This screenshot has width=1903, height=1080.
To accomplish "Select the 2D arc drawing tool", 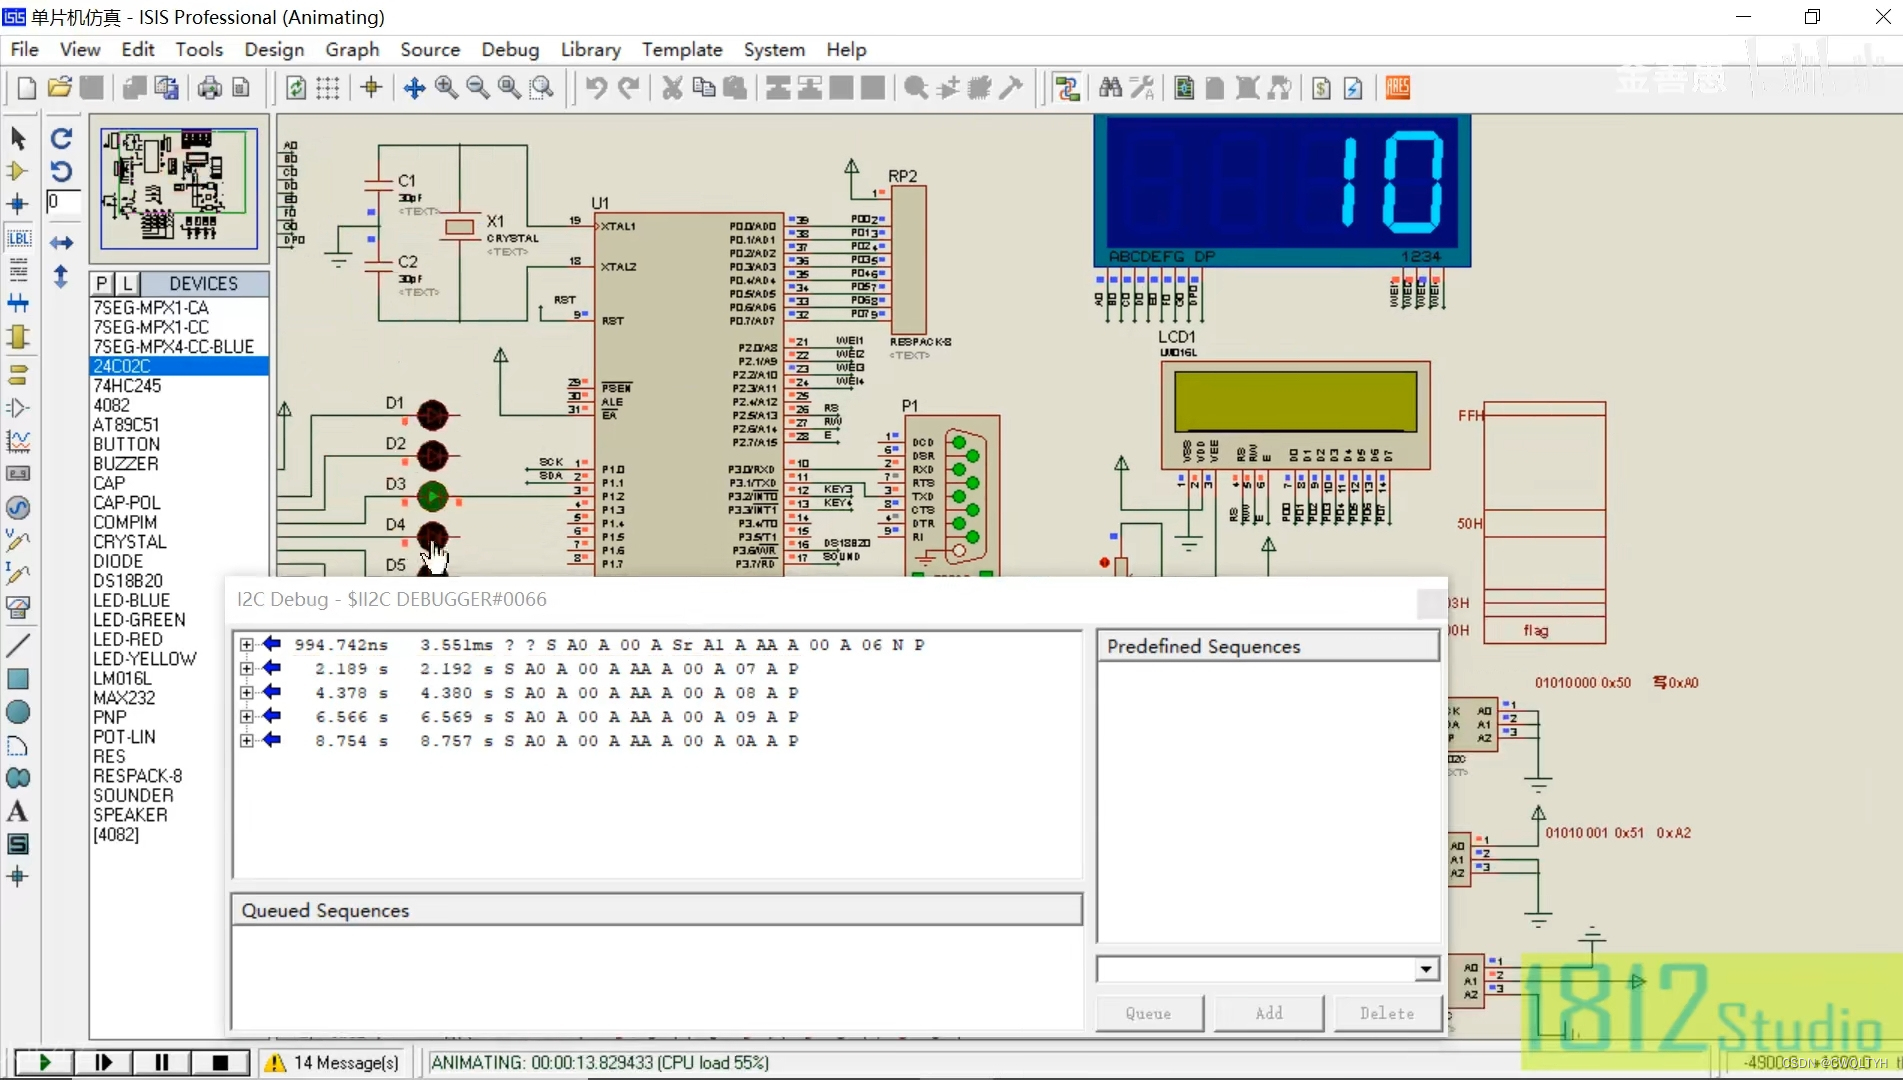I will (x=18, y=746).
